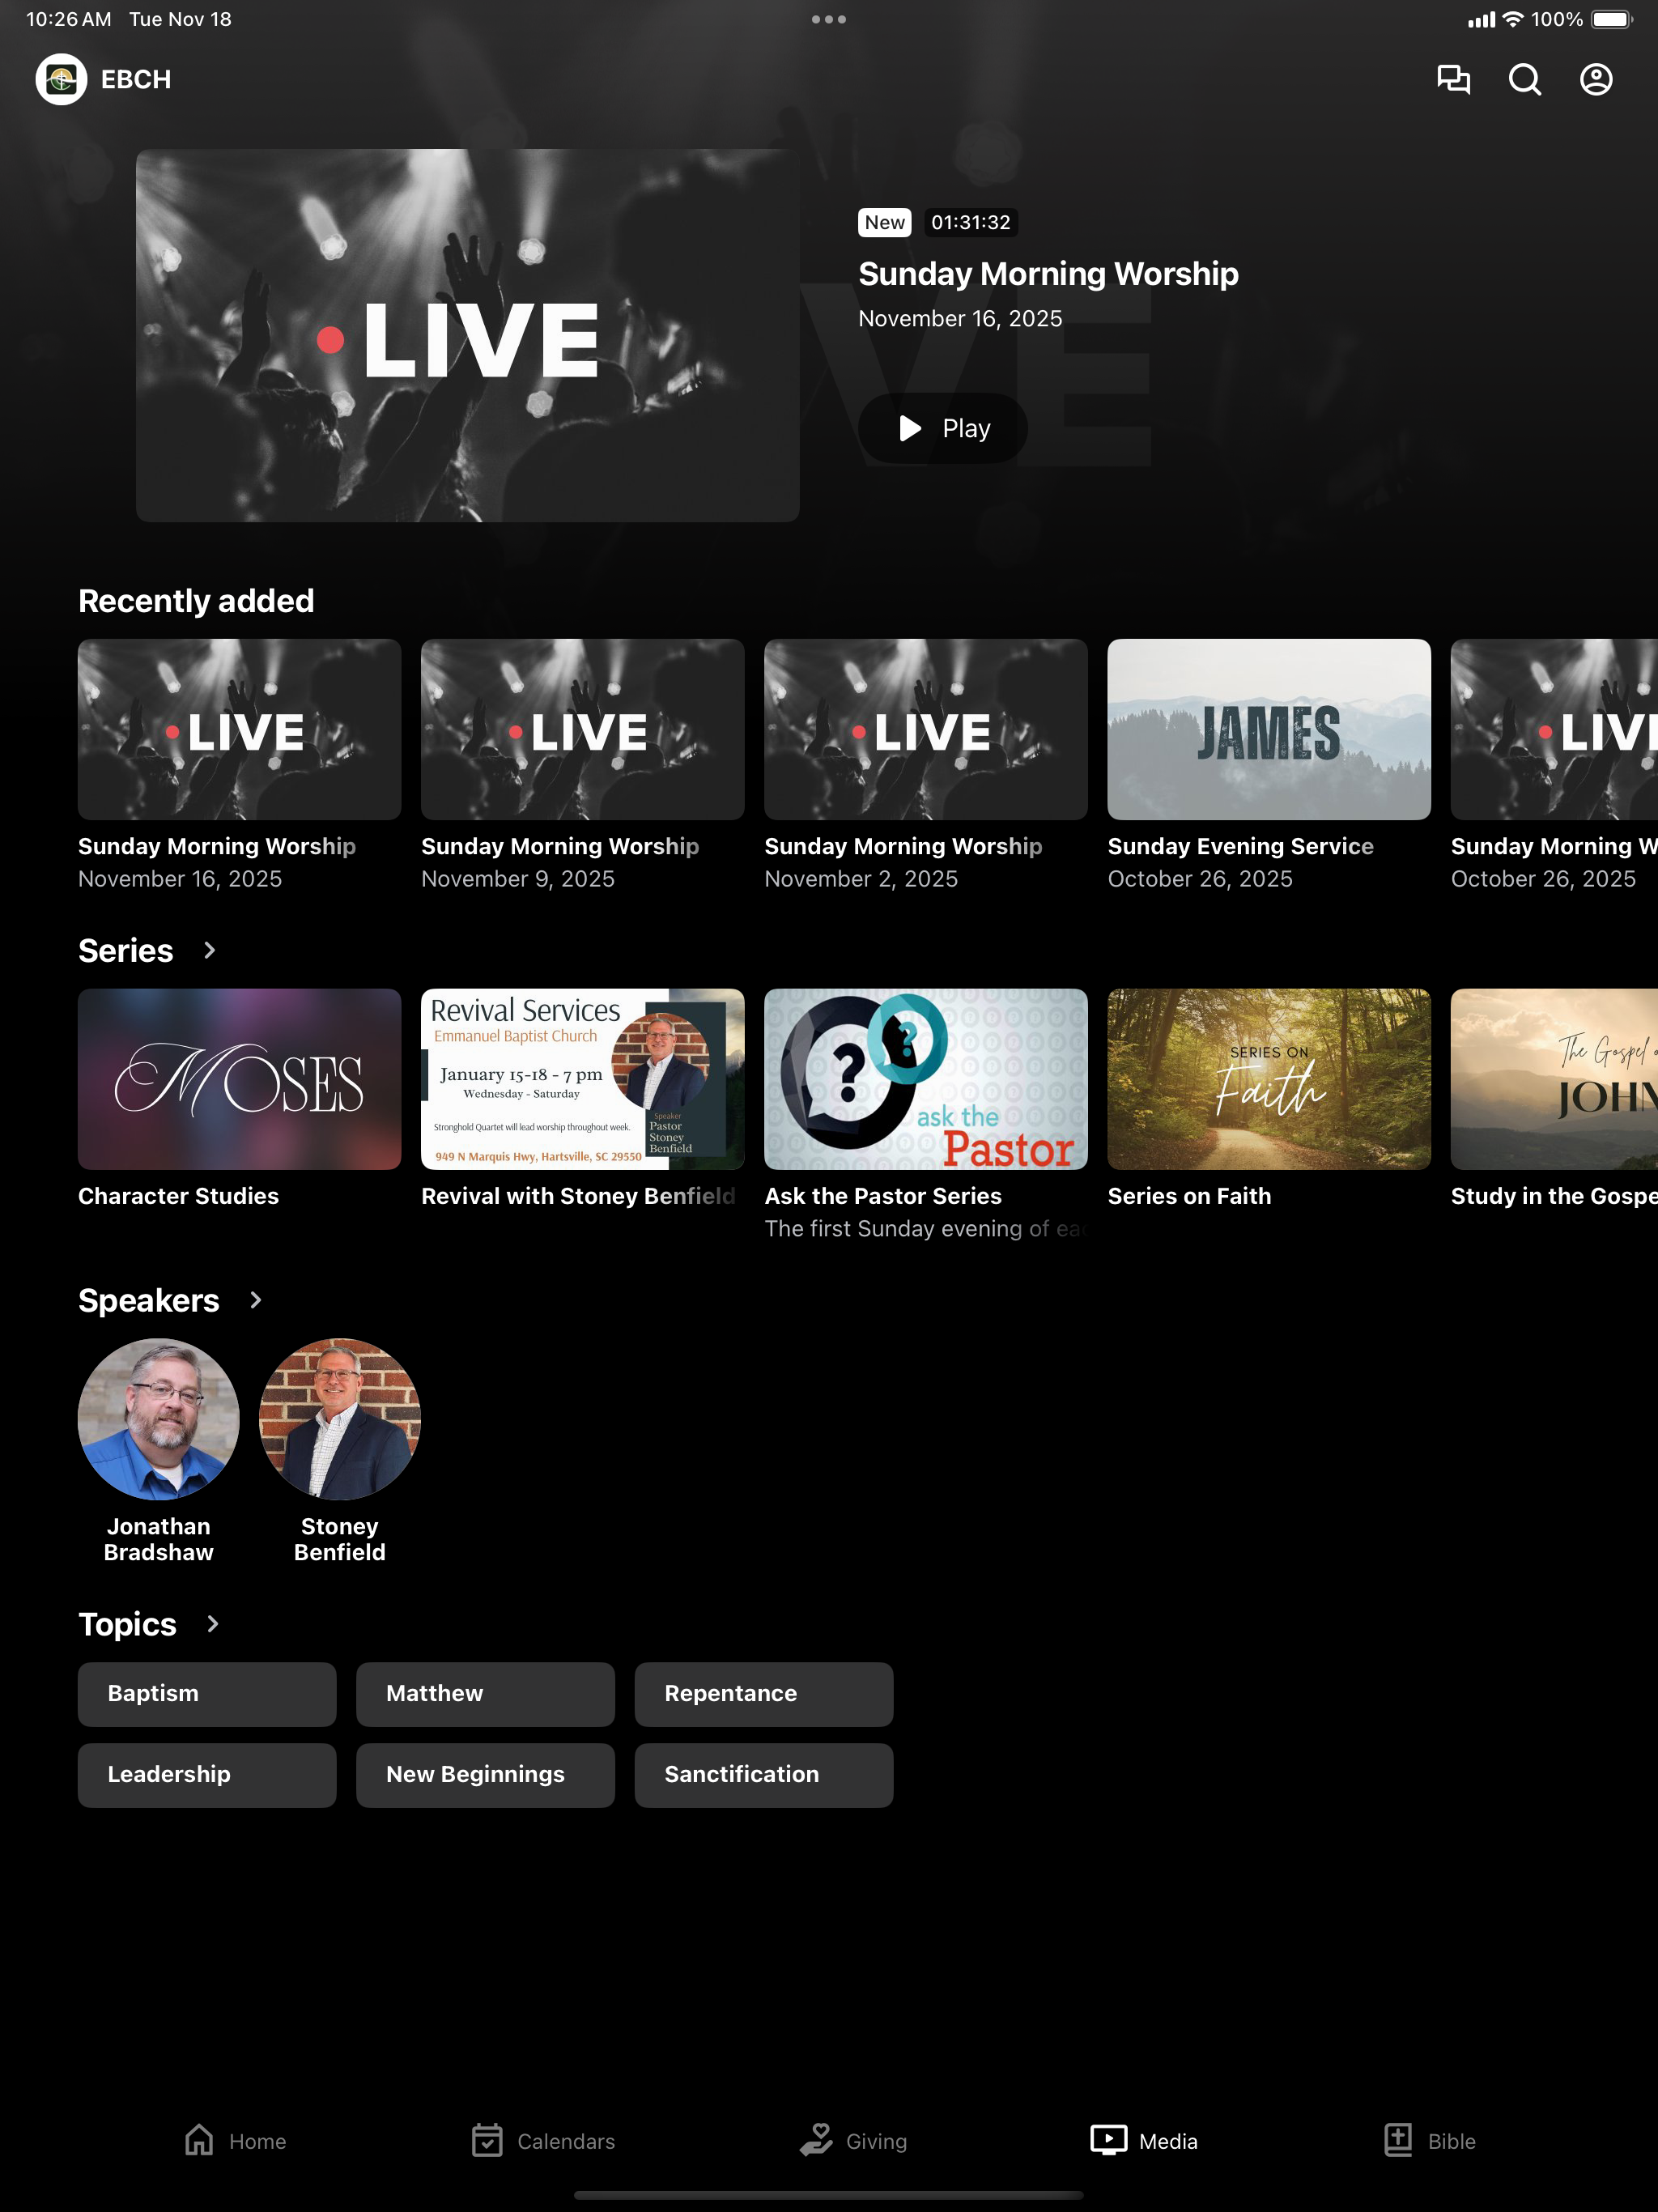The image size is (1658, 2212).
Task: Tap the 01:31:32 duration badge
Action: coord(970,222)
